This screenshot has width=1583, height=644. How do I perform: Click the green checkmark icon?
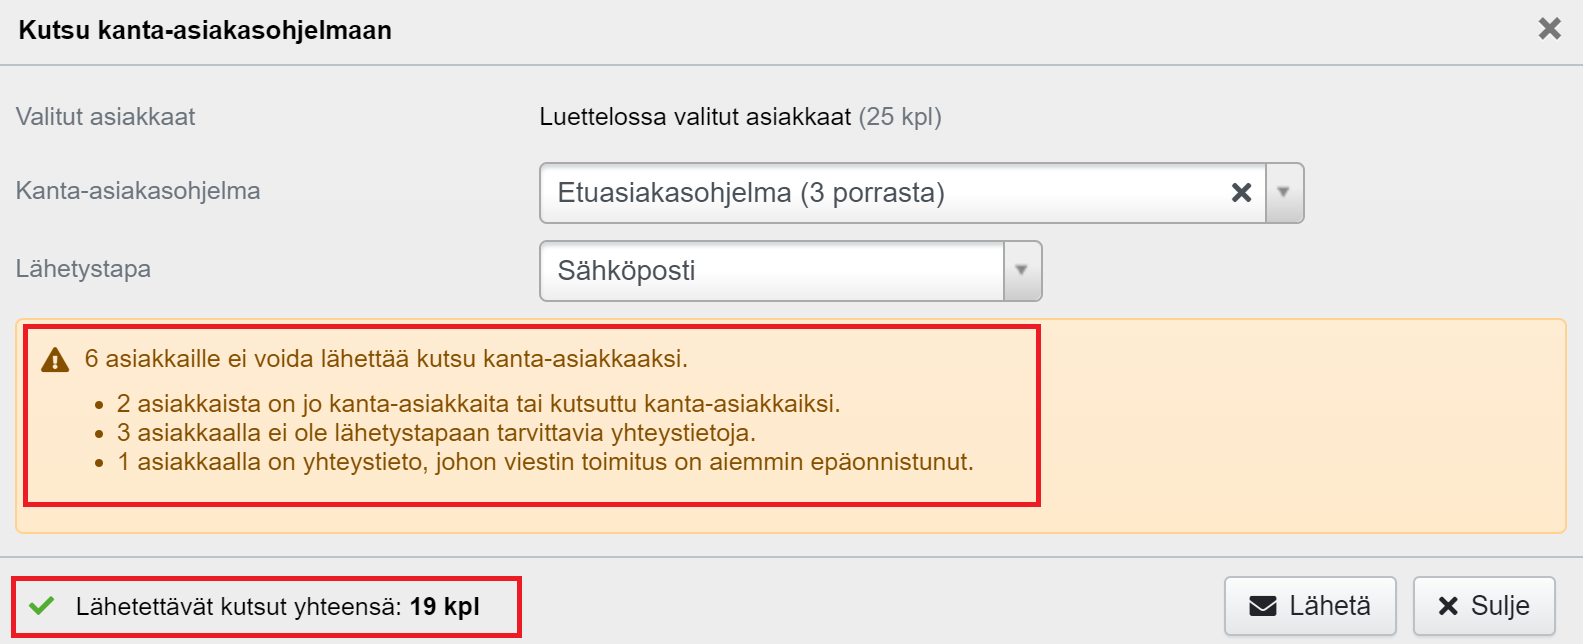pyautogui.click(x=41, y=606)
